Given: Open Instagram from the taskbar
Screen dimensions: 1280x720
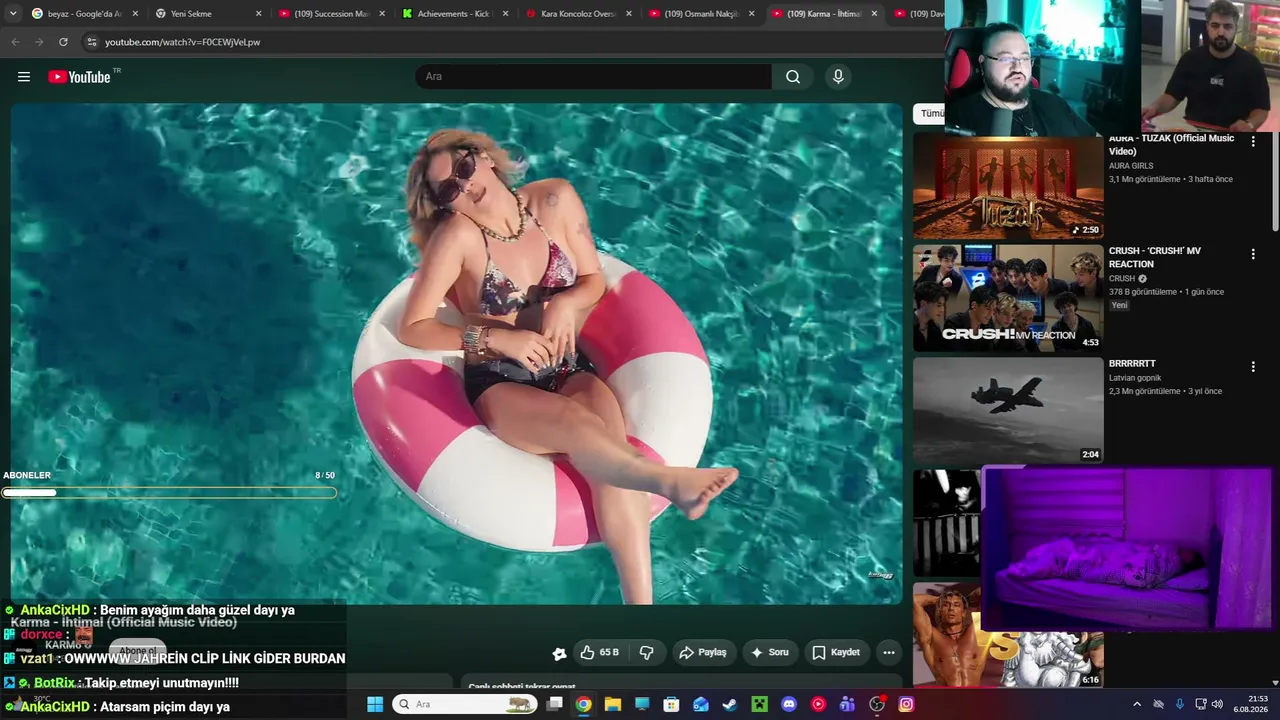Looking at the screenshot, I should (906, 704).
